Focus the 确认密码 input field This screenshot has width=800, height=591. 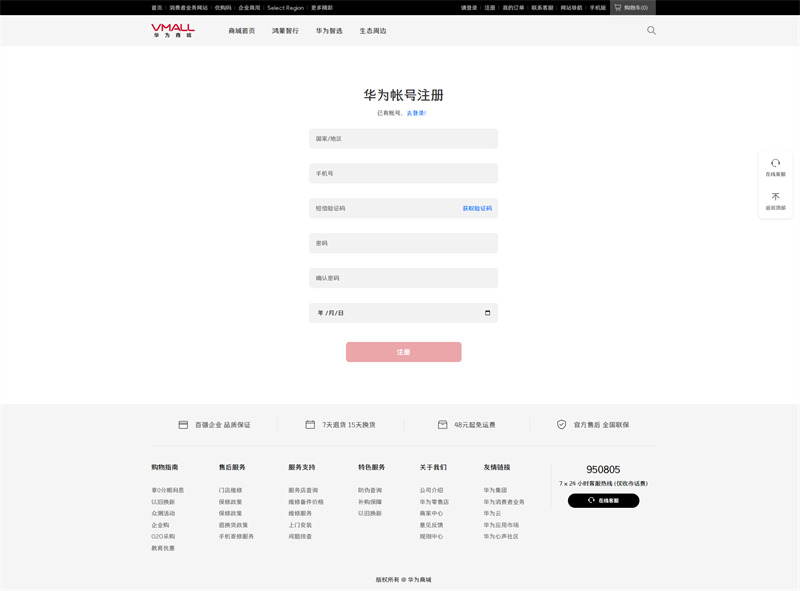[403, 278]
